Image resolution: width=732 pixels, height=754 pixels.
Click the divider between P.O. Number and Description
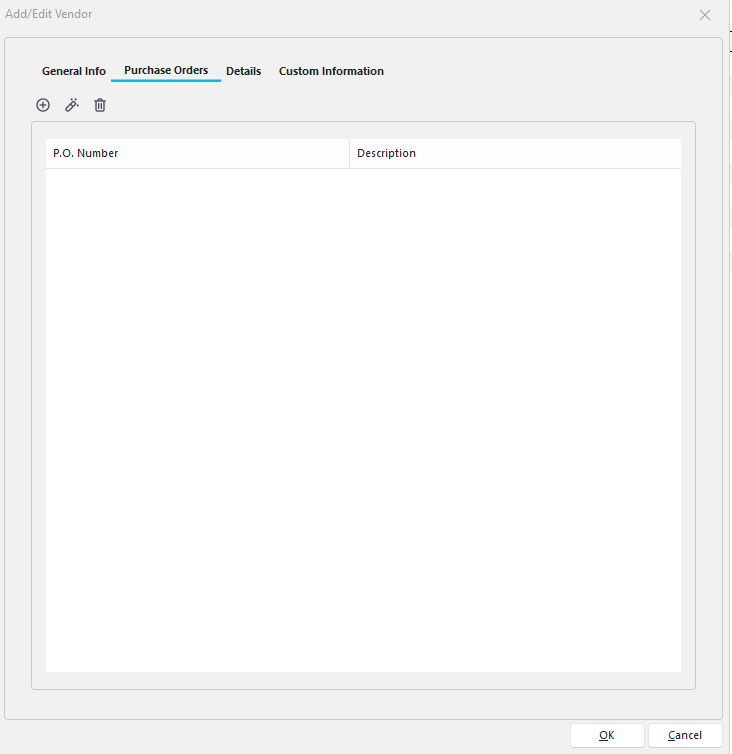tap(349, 153)
